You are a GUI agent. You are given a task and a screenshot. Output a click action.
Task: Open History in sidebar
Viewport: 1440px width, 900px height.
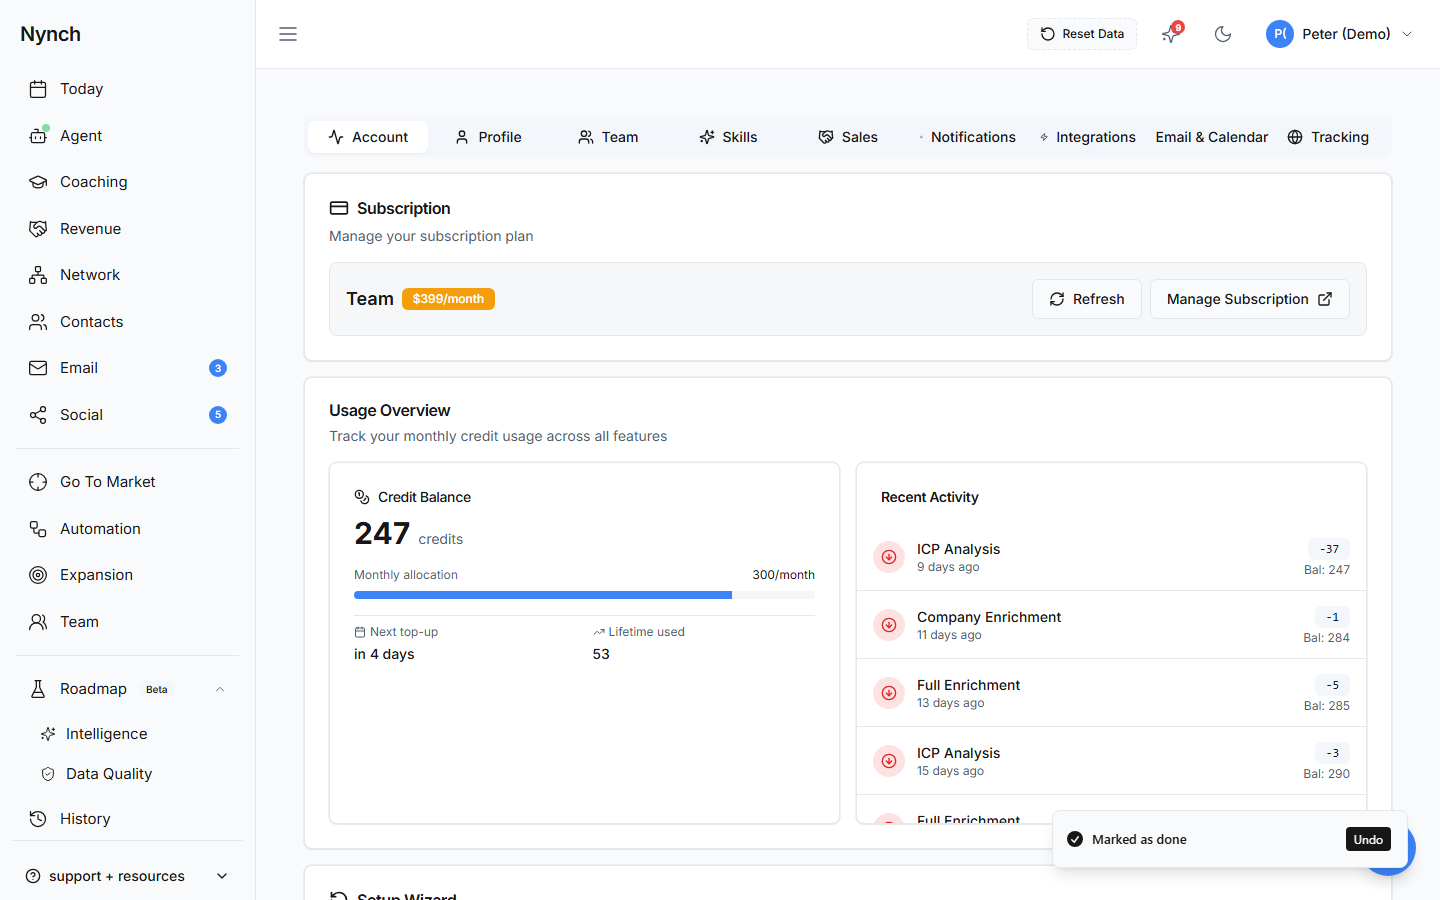point(127,819)
